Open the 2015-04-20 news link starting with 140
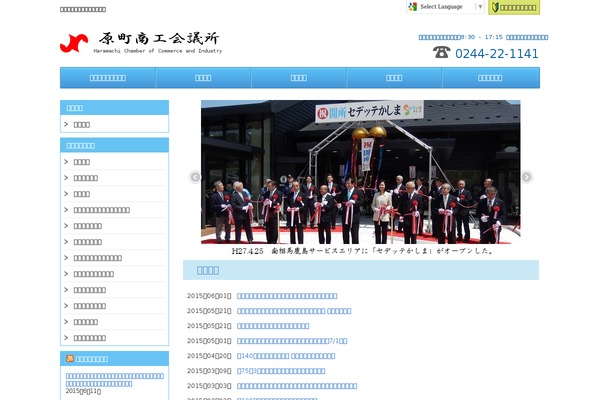Image resolution: width=600 pixels, height=400 pixels. coord(286,356)
